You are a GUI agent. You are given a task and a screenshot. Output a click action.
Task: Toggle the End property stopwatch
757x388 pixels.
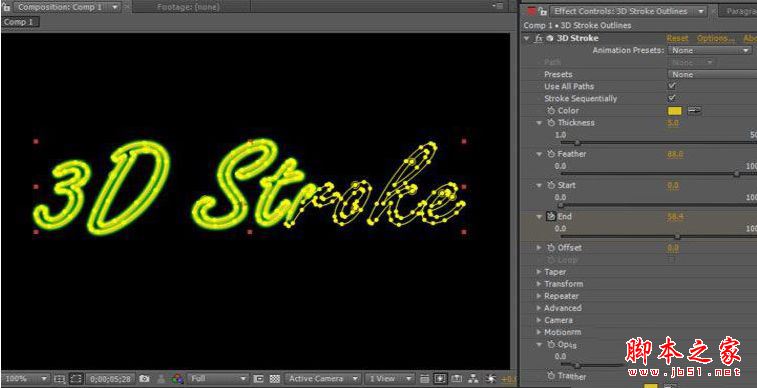pos(551,217)
